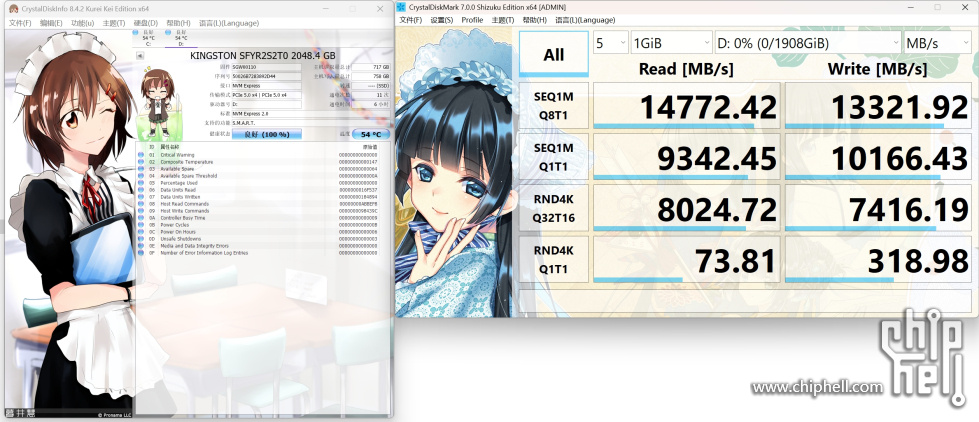
Task: Open test size dropdown showing 1GiB
Action: click(x=671, y=43)
